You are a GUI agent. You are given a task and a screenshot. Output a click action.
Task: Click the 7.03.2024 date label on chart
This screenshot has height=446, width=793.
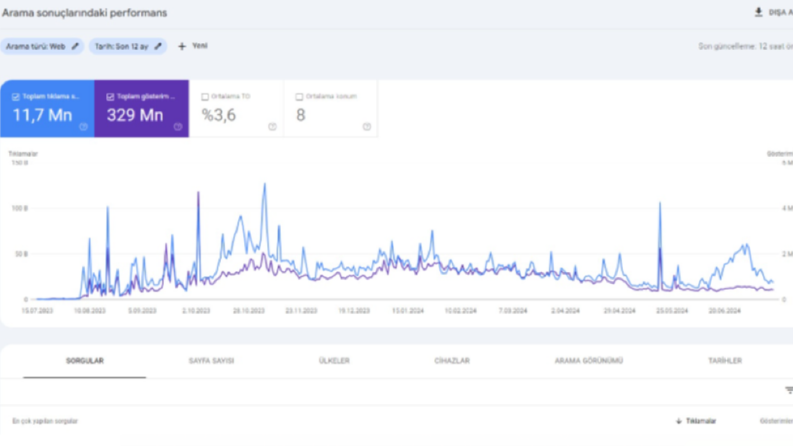coord(513,310)
